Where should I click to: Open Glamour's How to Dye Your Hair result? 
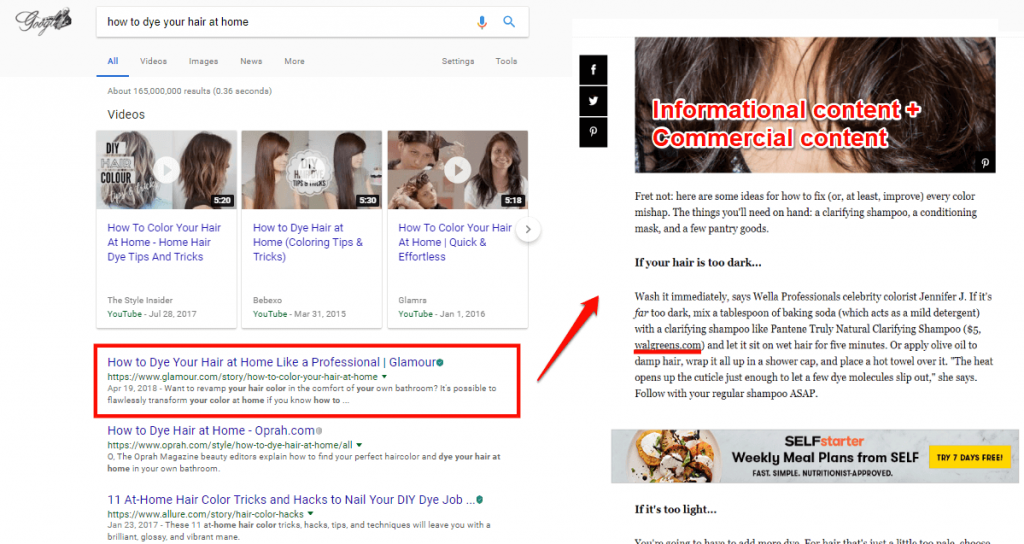coord(270,362)
